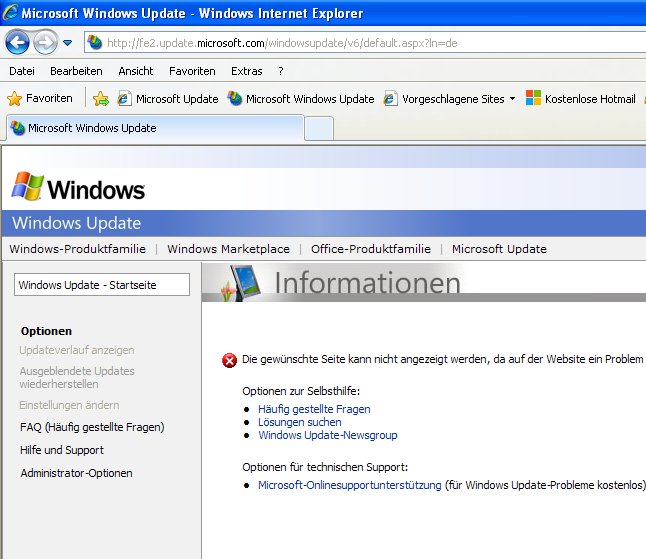Click the Vorgeschlagene Sites page icon
Viewport: 646px width, 559px height.
pos(390,99)
